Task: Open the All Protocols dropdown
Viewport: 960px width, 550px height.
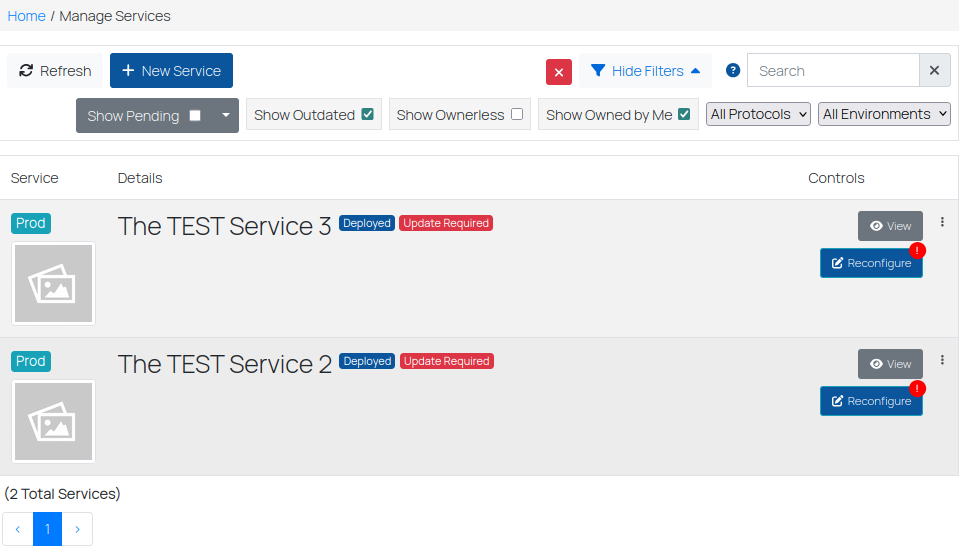Action: pyautogui.click(x=758, y=114)
